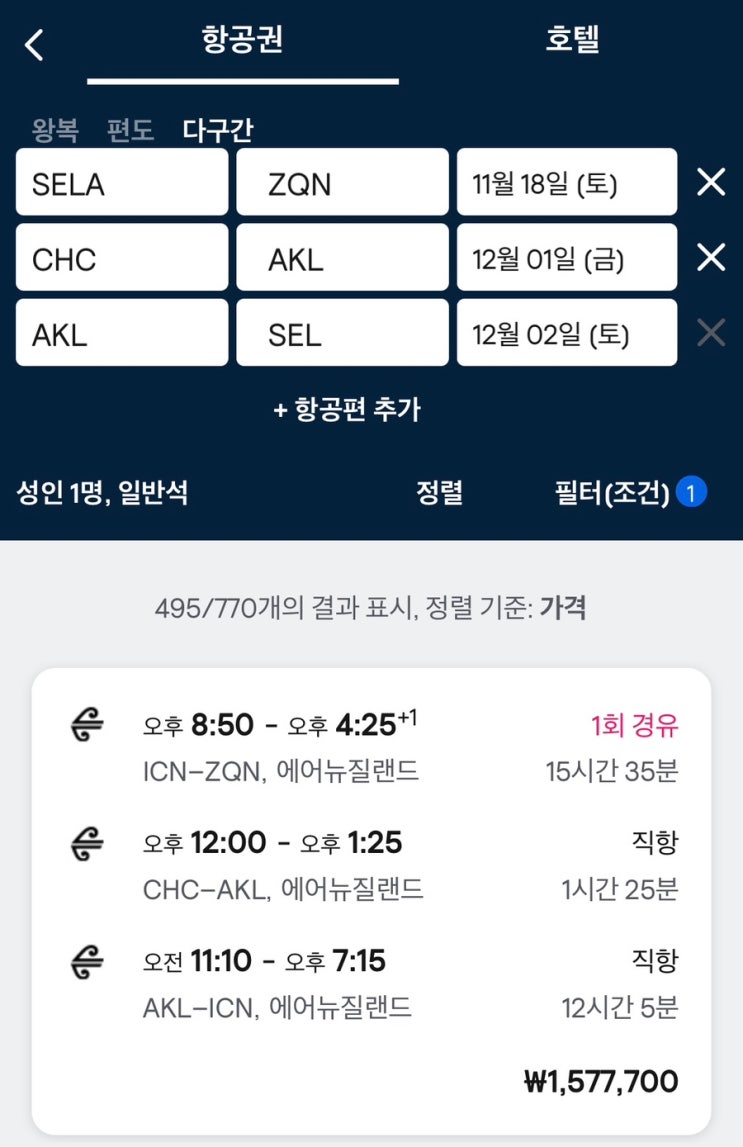Tap + 항공편 추가 to add flight

347,409
